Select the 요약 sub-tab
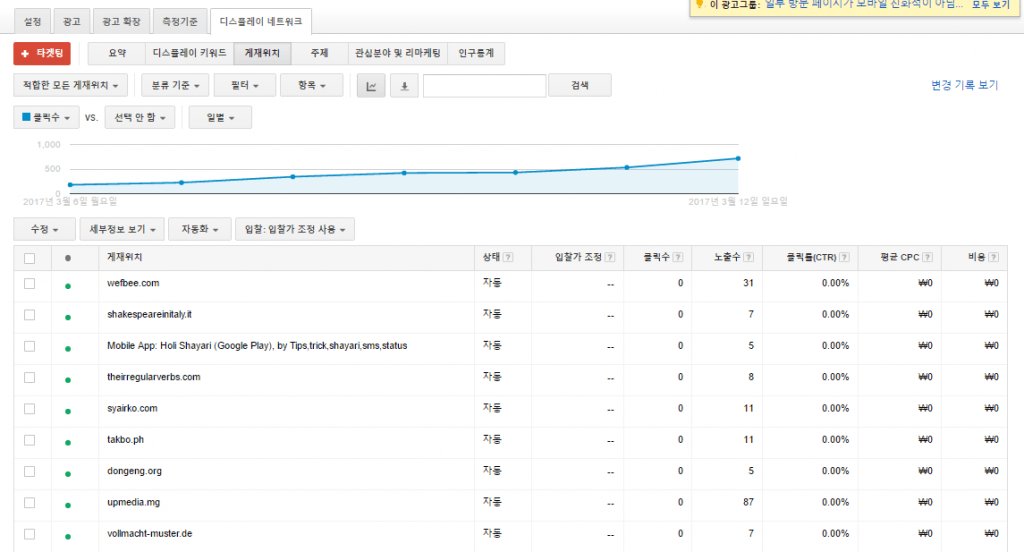The height and width of the screenshot is (552, 1024). point(117,54)
